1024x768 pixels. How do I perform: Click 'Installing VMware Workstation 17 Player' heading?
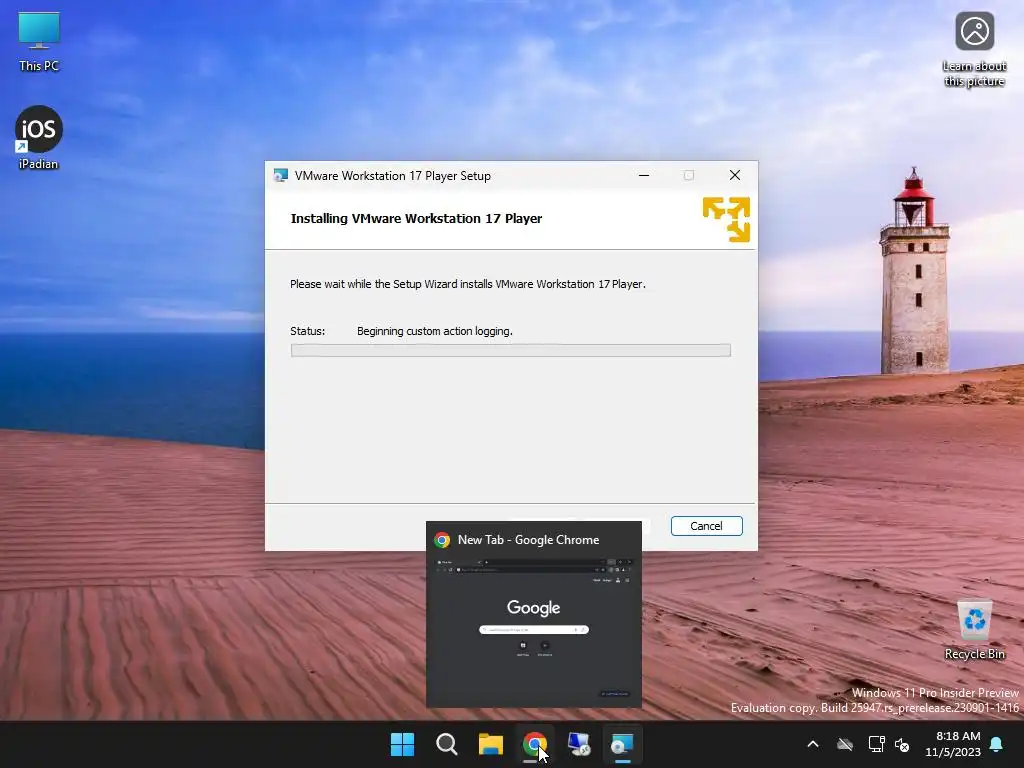[416, 219]
